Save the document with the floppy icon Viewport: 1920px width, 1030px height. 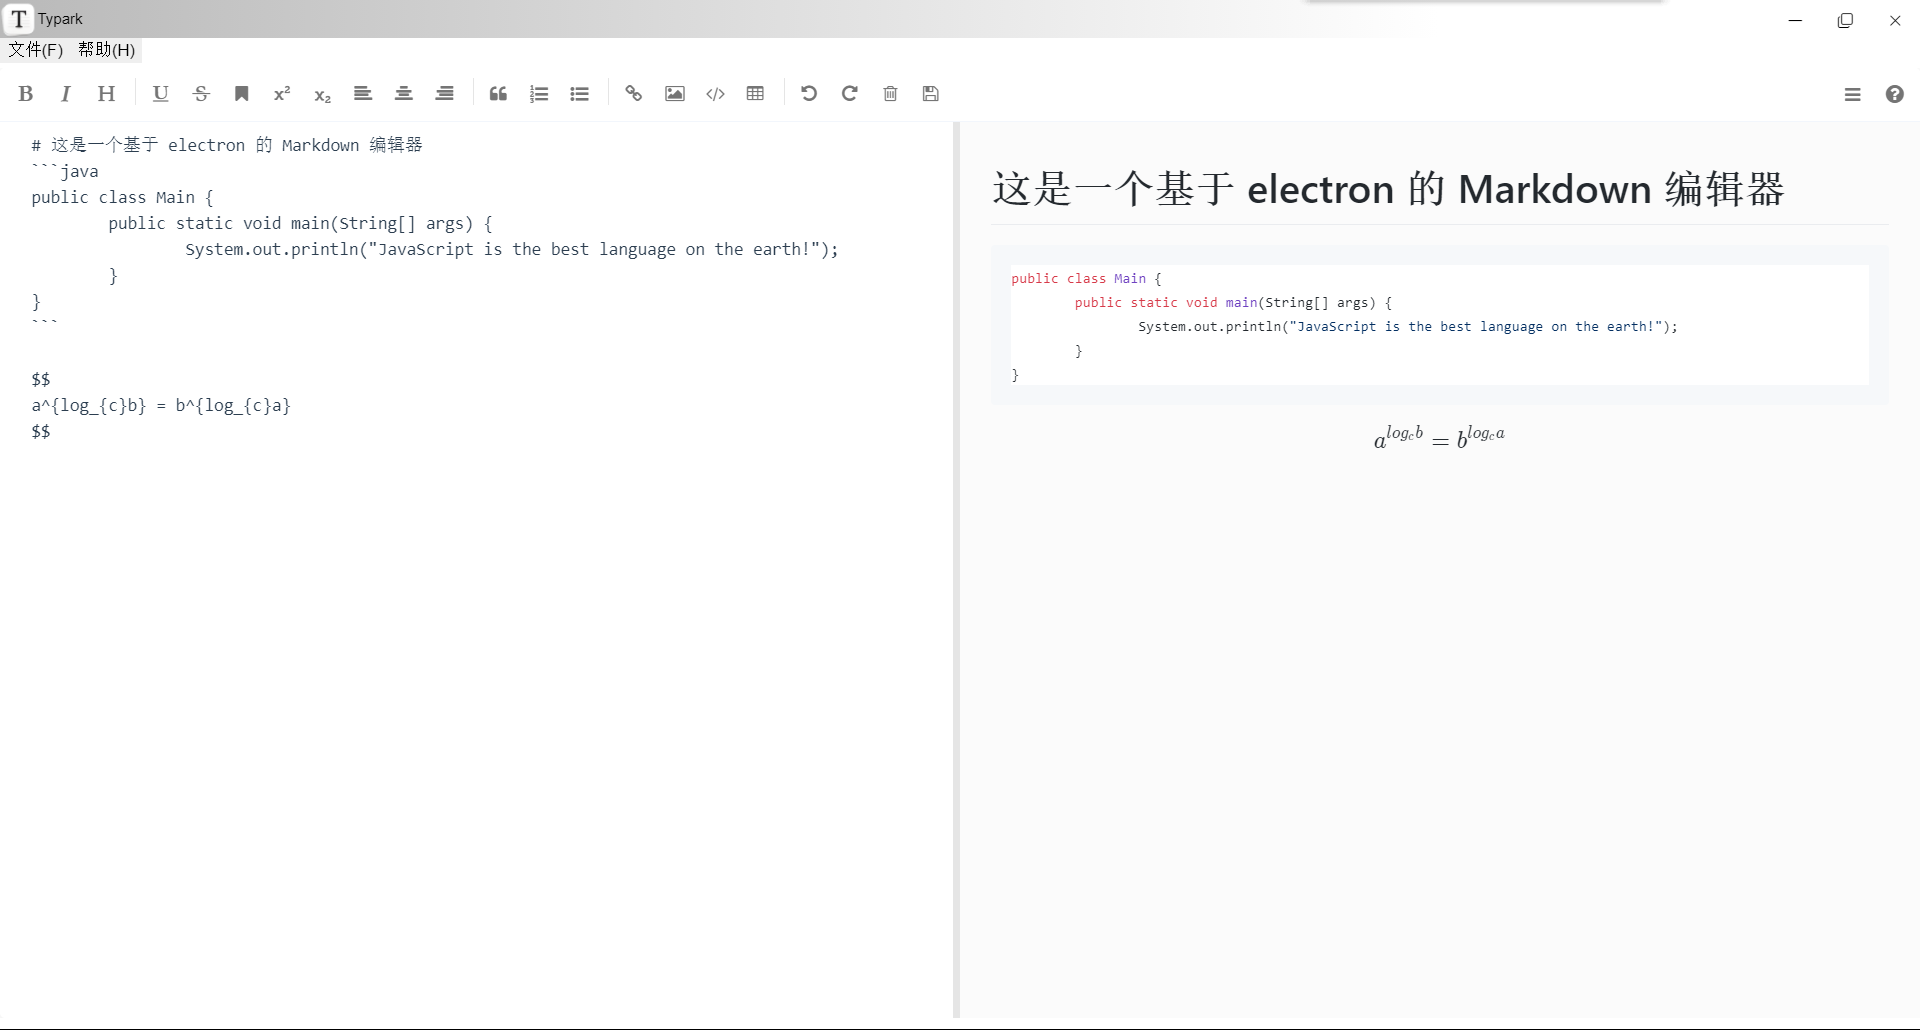(931, 94)
